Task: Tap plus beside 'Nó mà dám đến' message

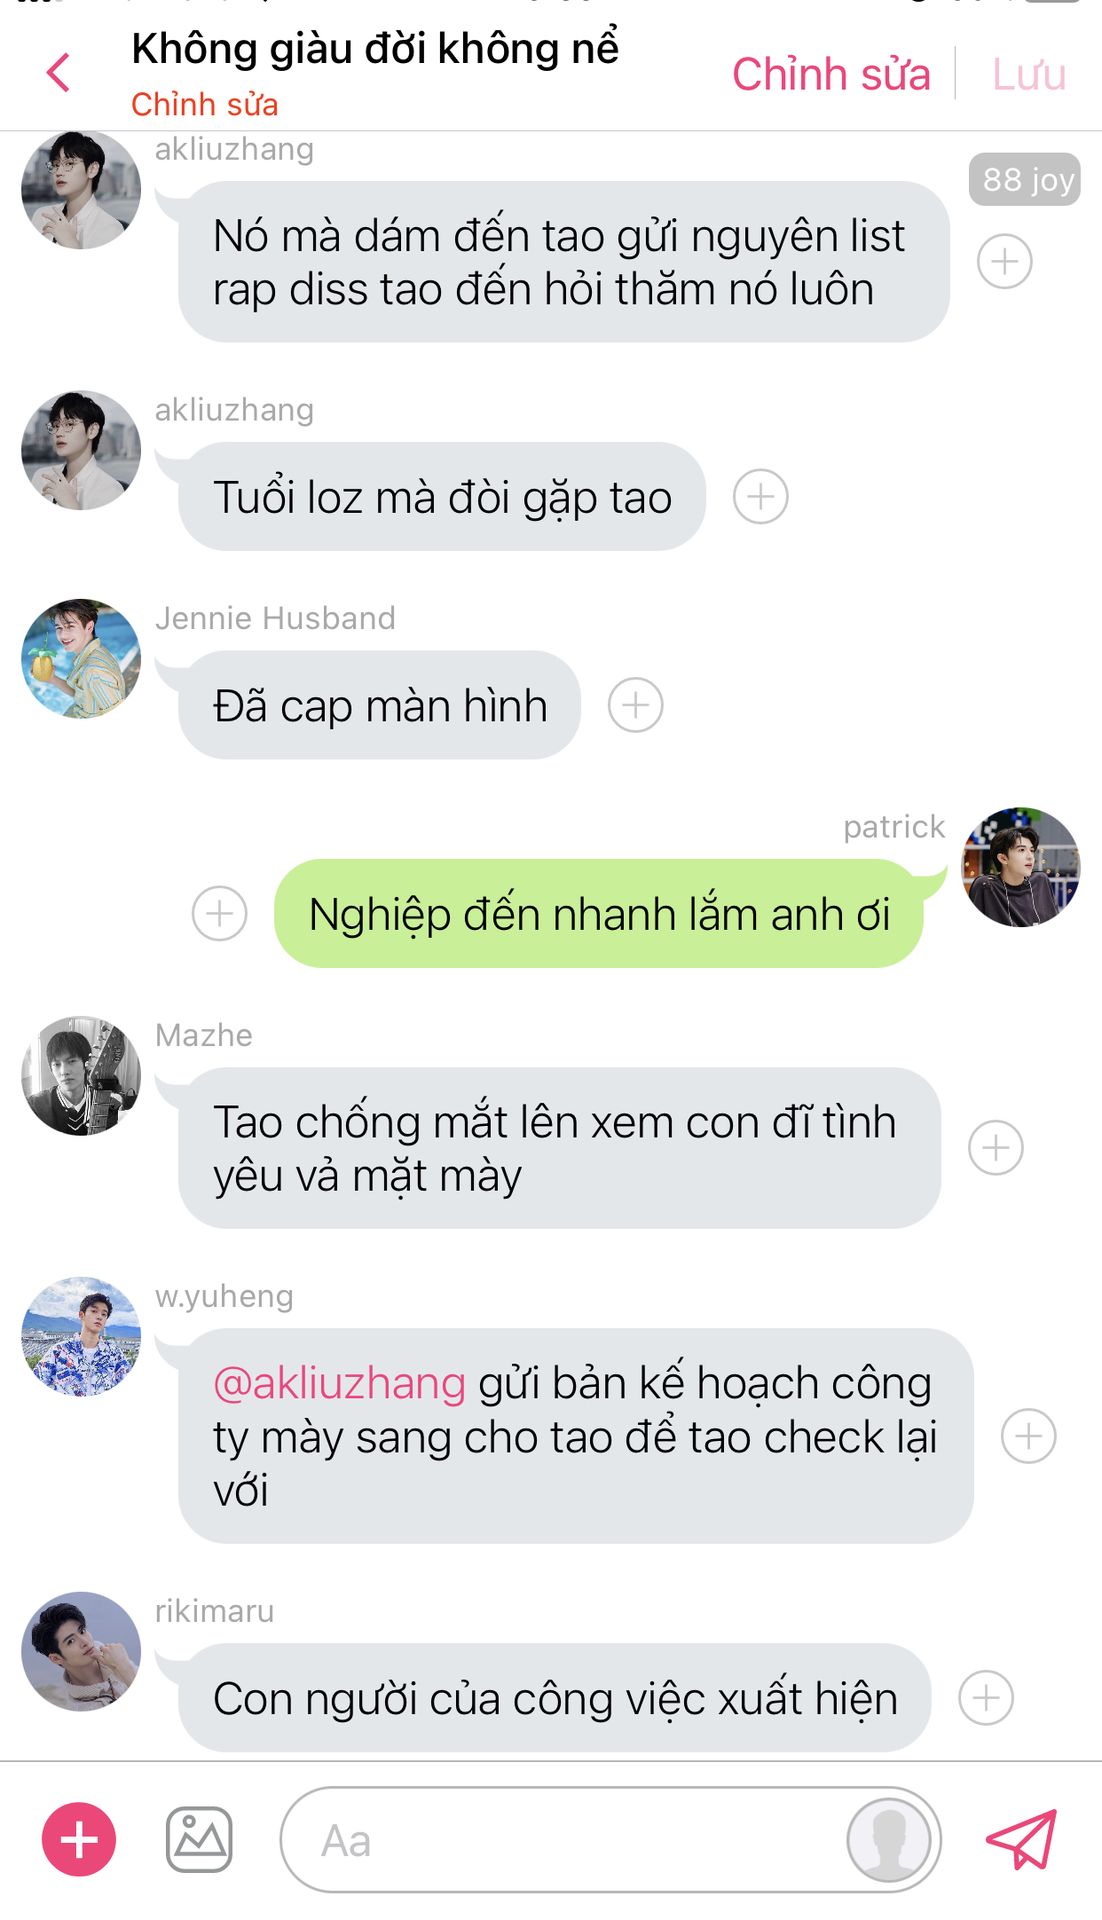Action: pos(1005,262)
